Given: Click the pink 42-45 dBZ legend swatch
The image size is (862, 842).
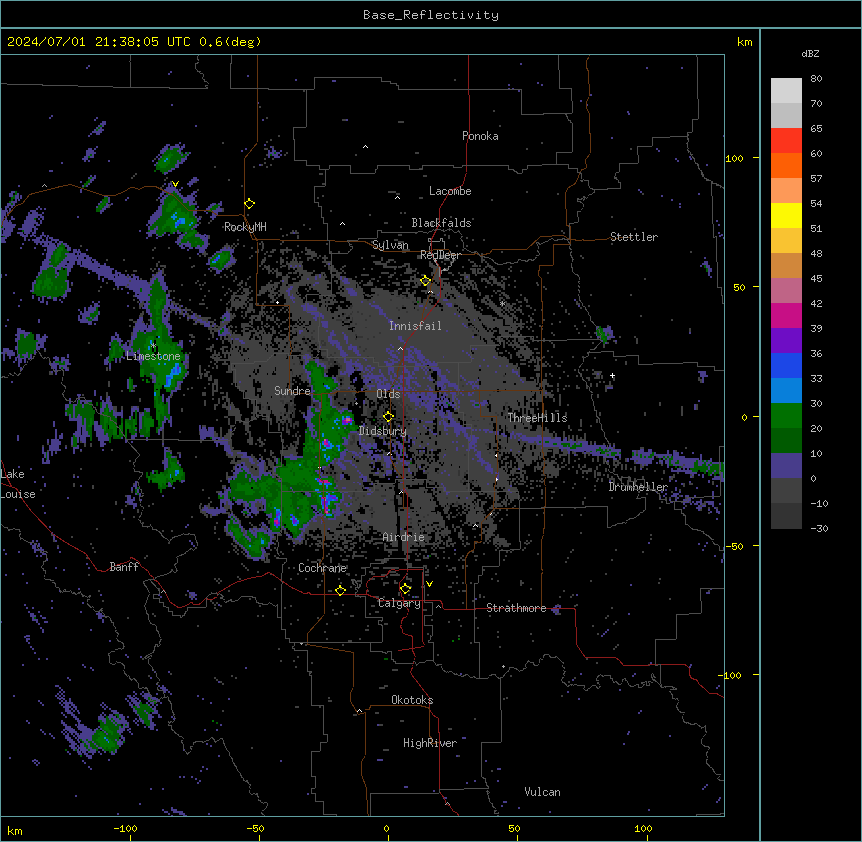Looking at the screenshot, I should tap(786, 291).
